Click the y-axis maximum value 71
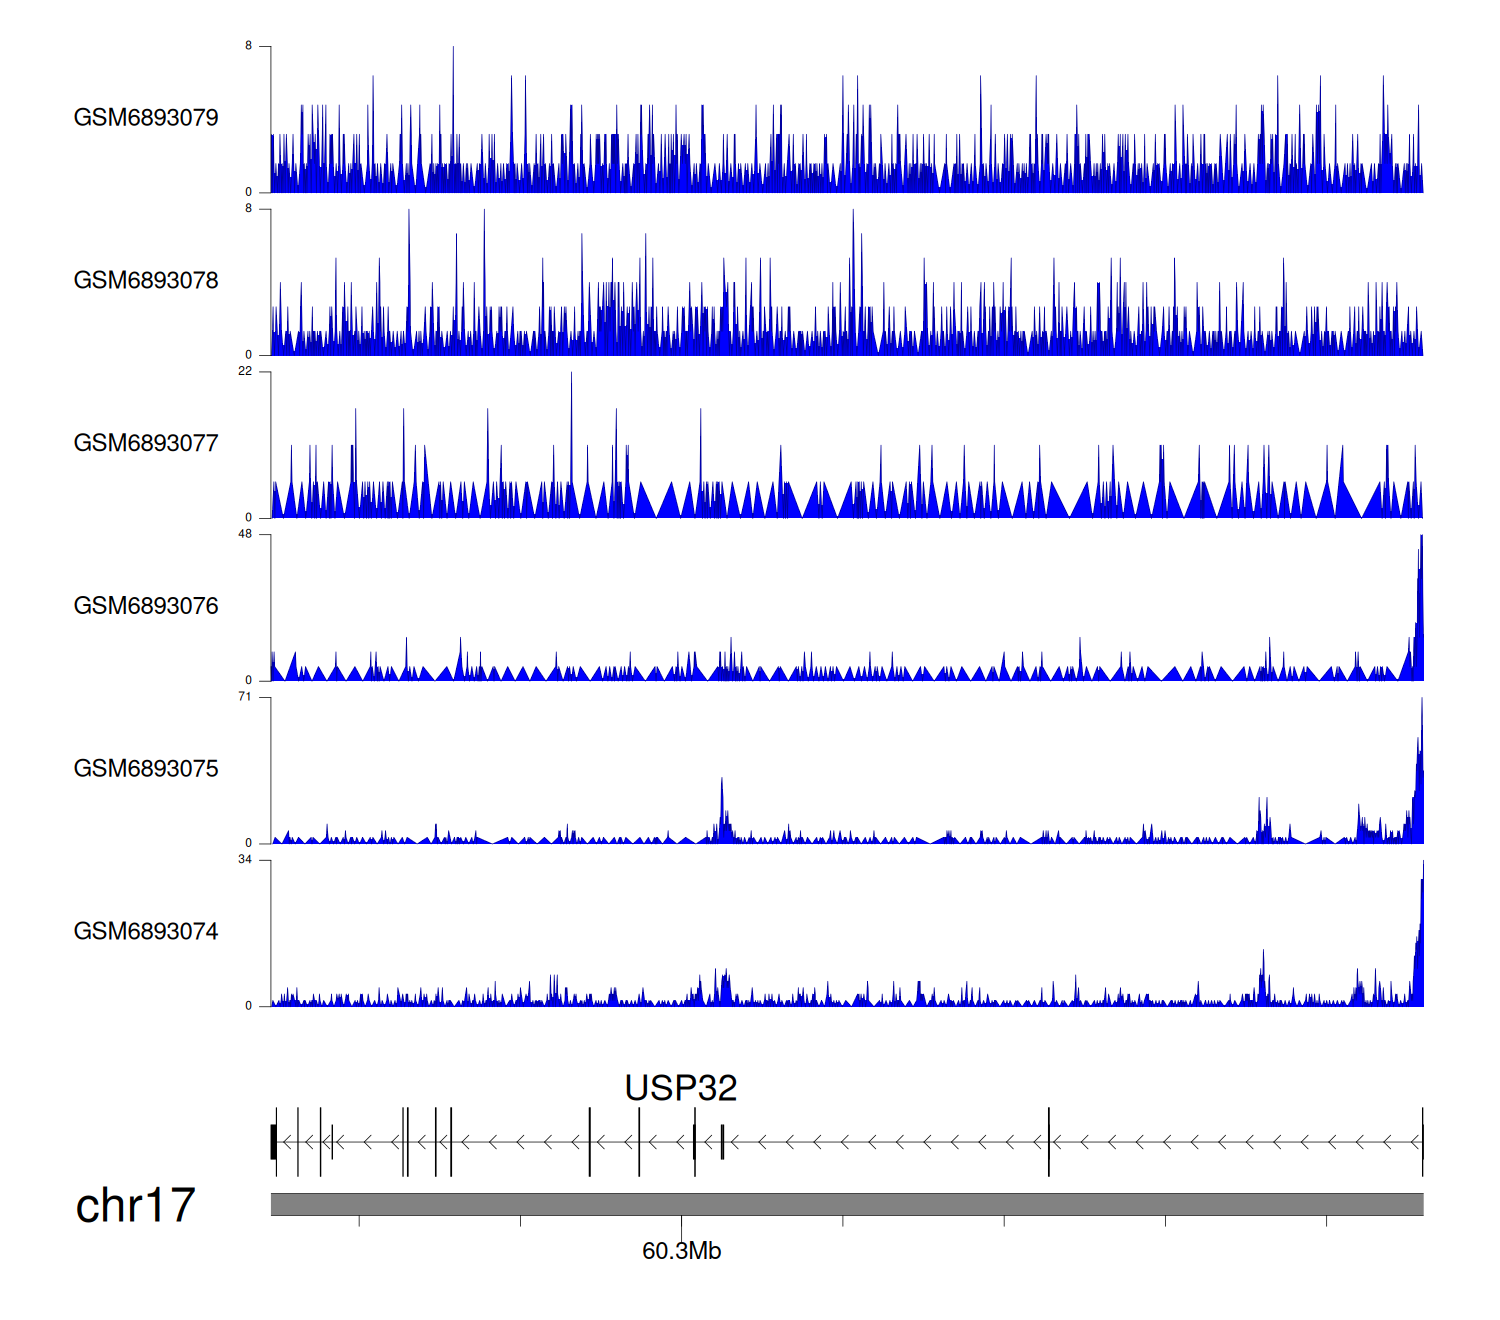 pyautogui.click(x=245, y=697)
